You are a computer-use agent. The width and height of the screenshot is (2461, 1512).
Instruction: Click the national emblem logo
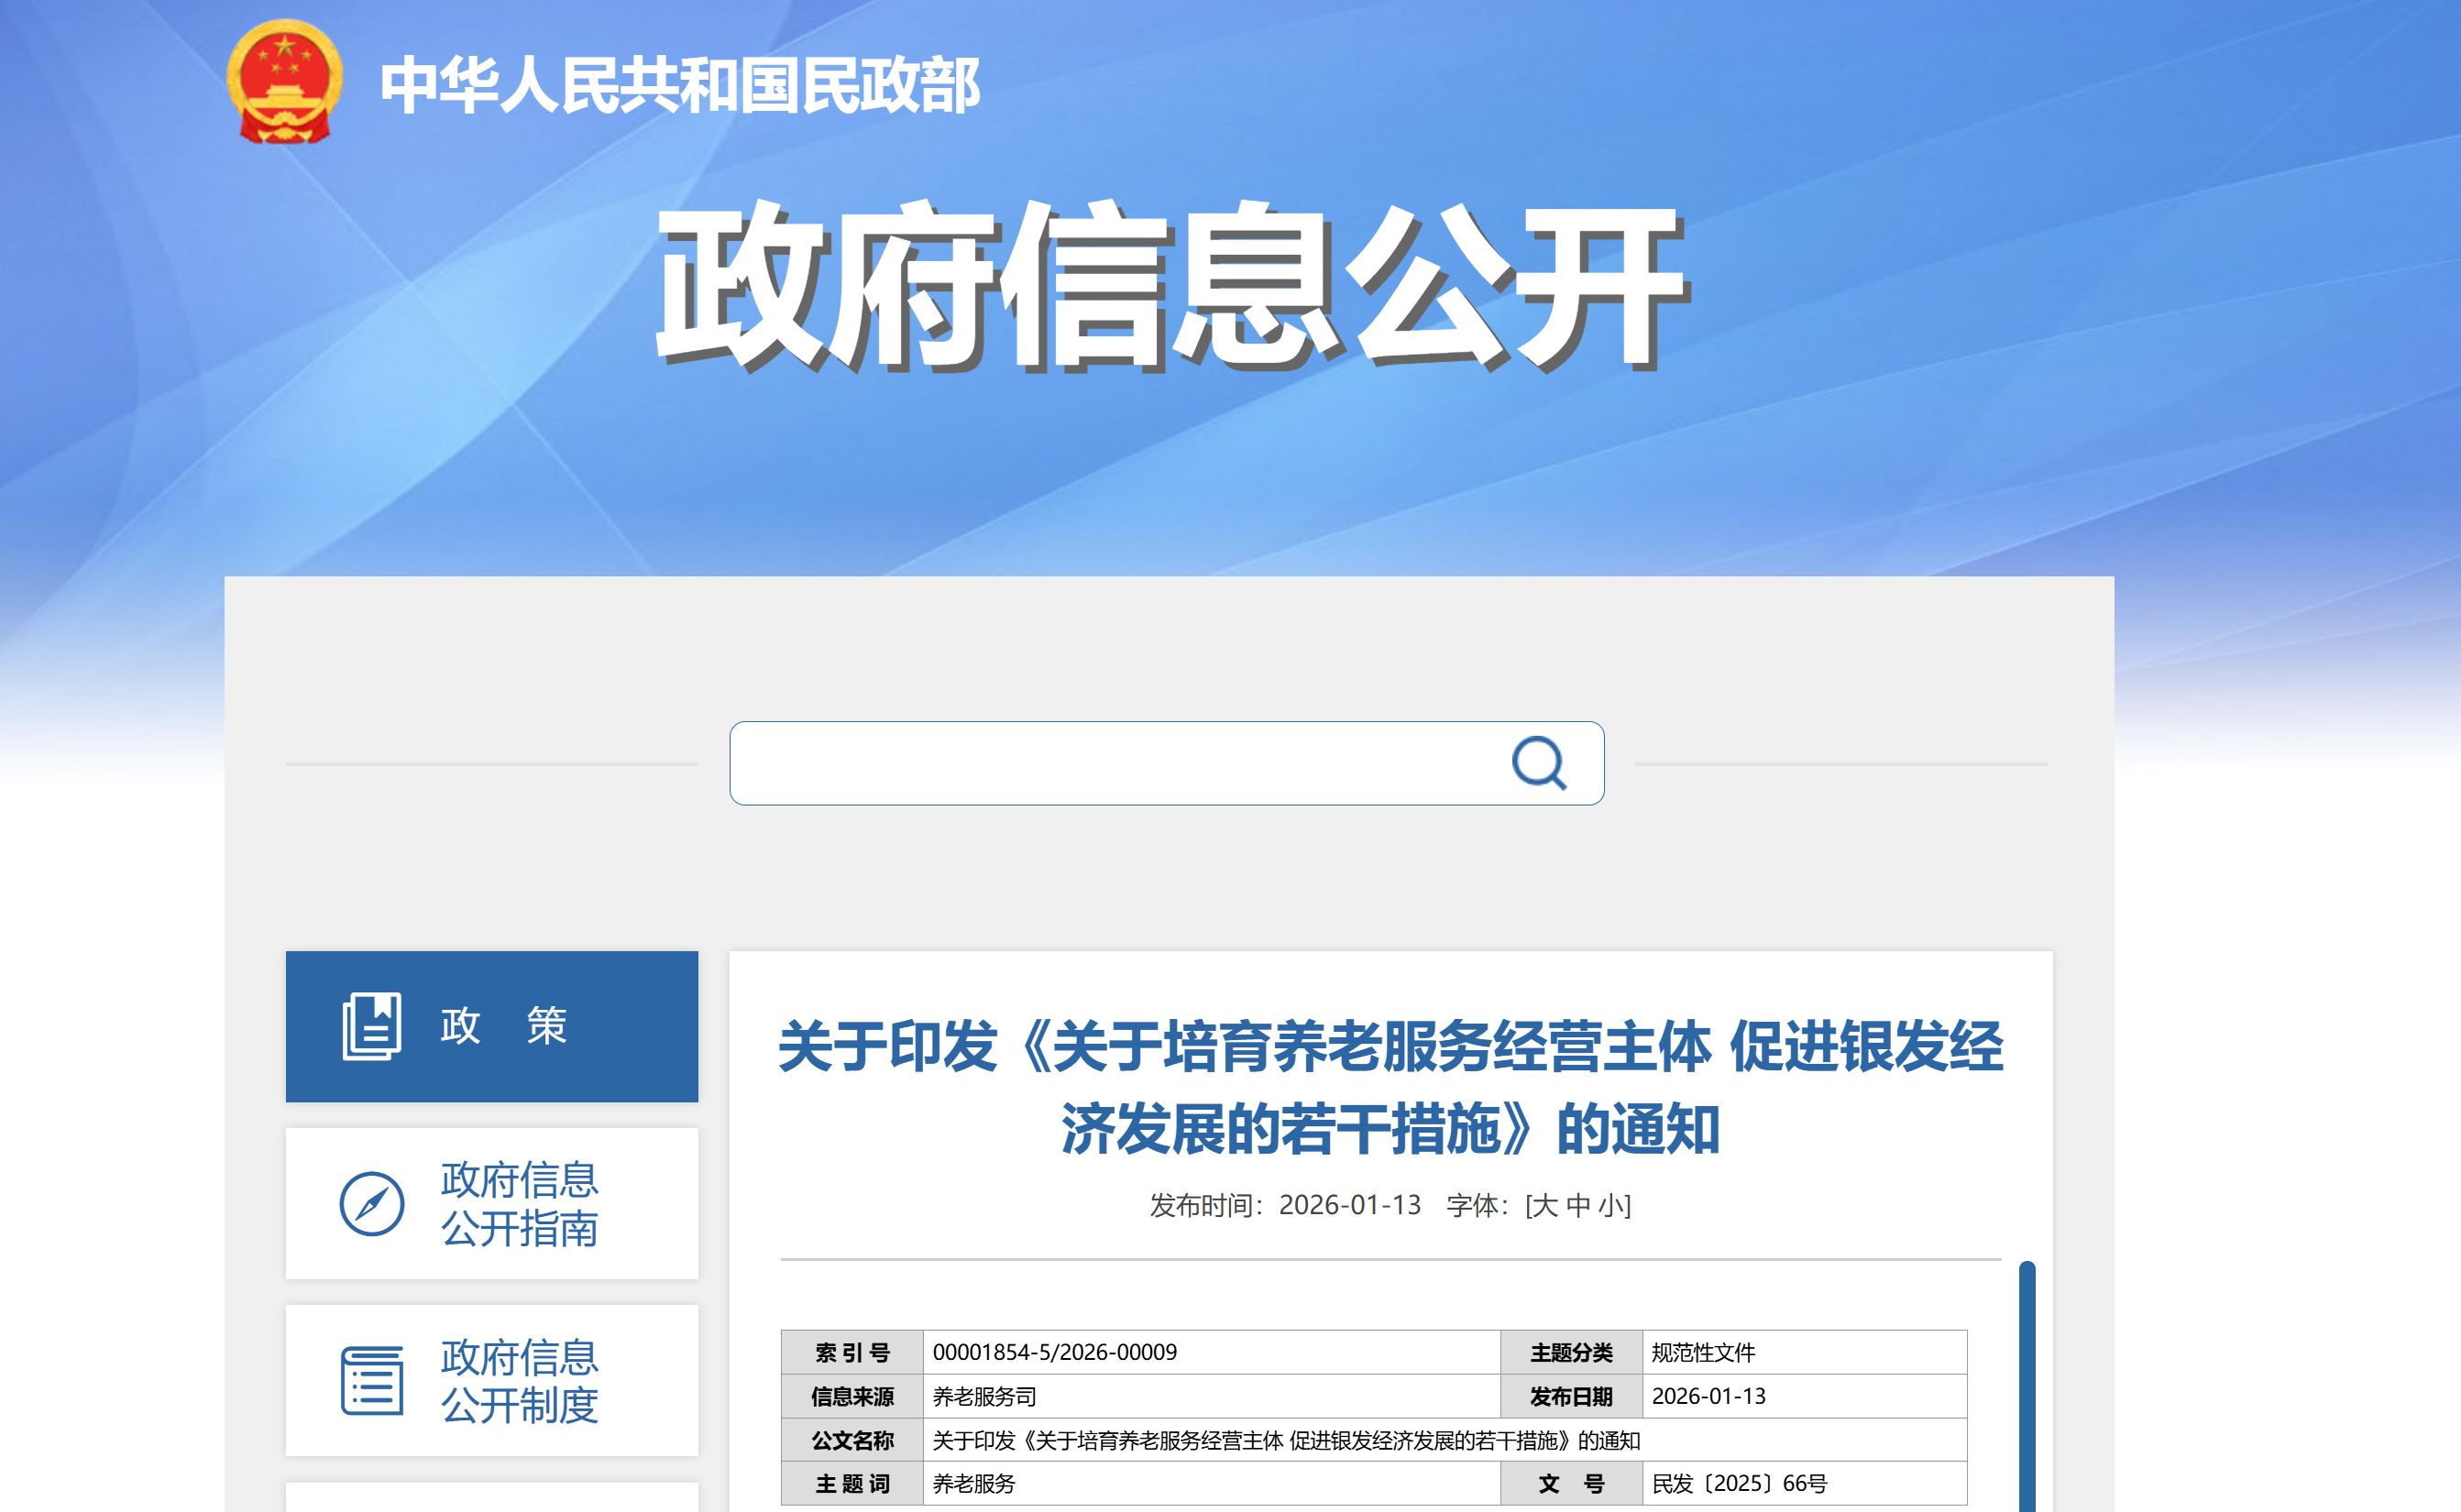tap(284, 82)
